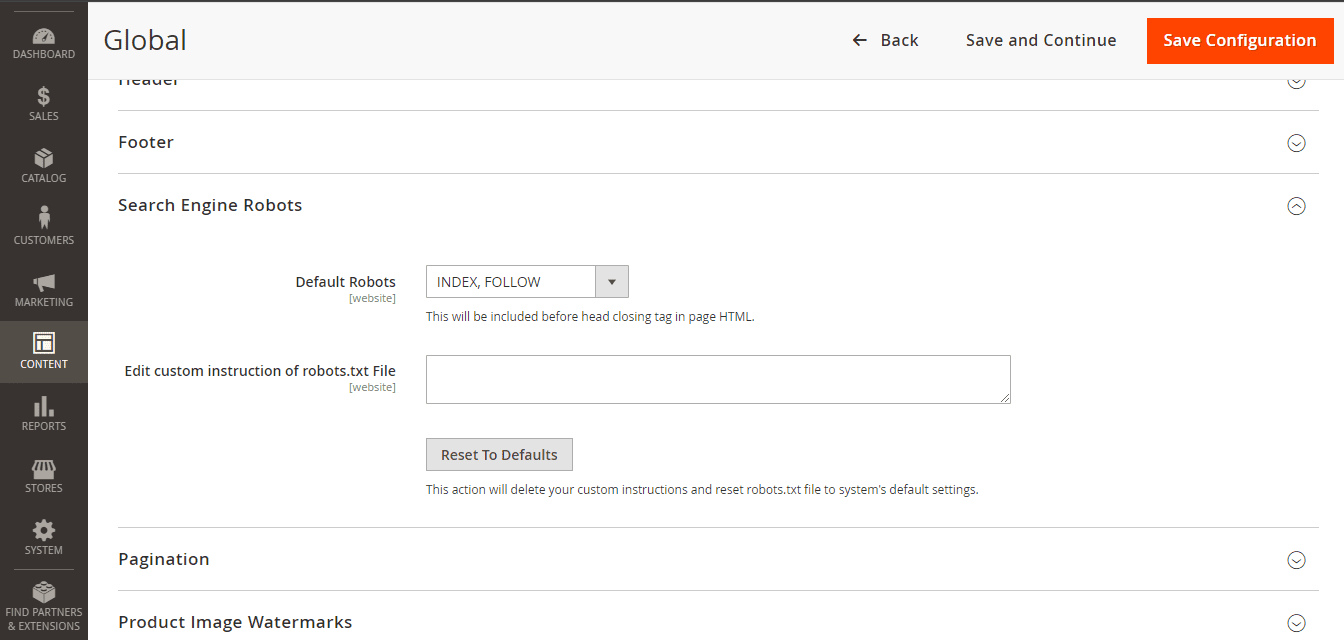Expand the Footer section

click(x=1296, y=143)
